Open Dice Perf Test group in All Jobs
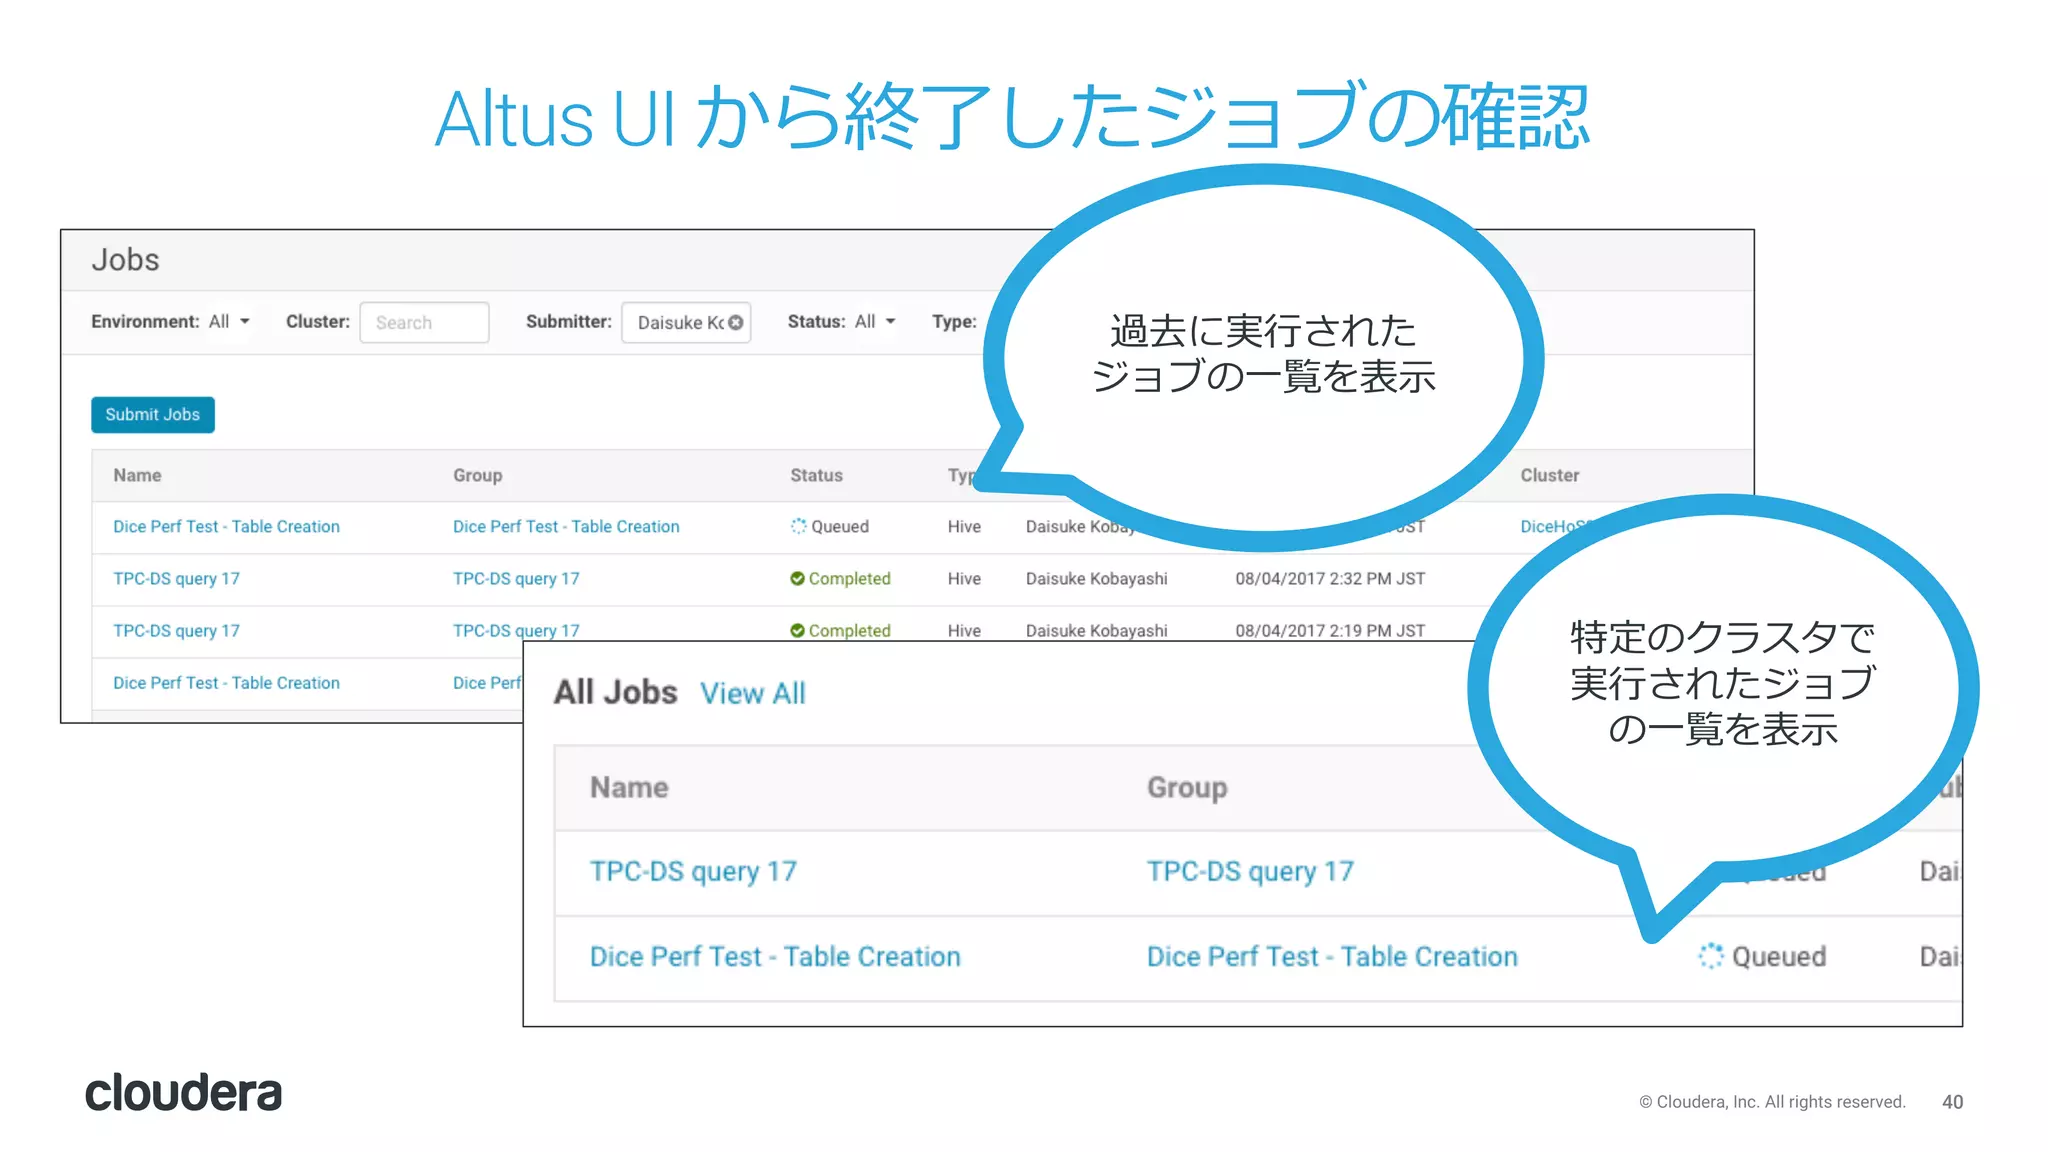The width and height of the screenshot is (2048, 1152). click(1332, 957)
